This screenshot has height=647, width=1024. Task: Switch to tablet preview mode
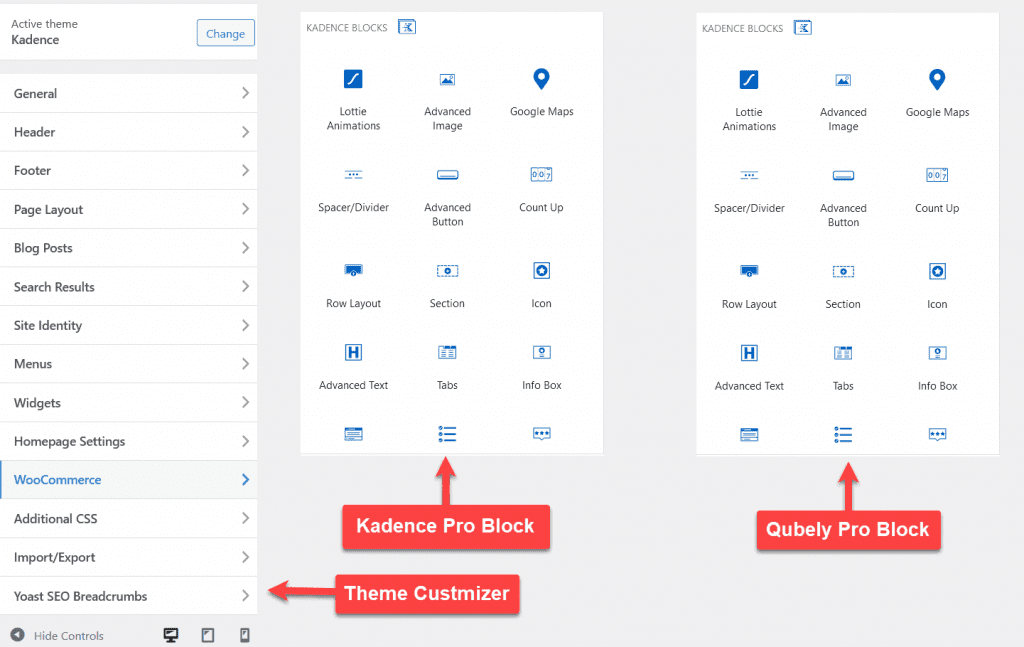(208, 635)
